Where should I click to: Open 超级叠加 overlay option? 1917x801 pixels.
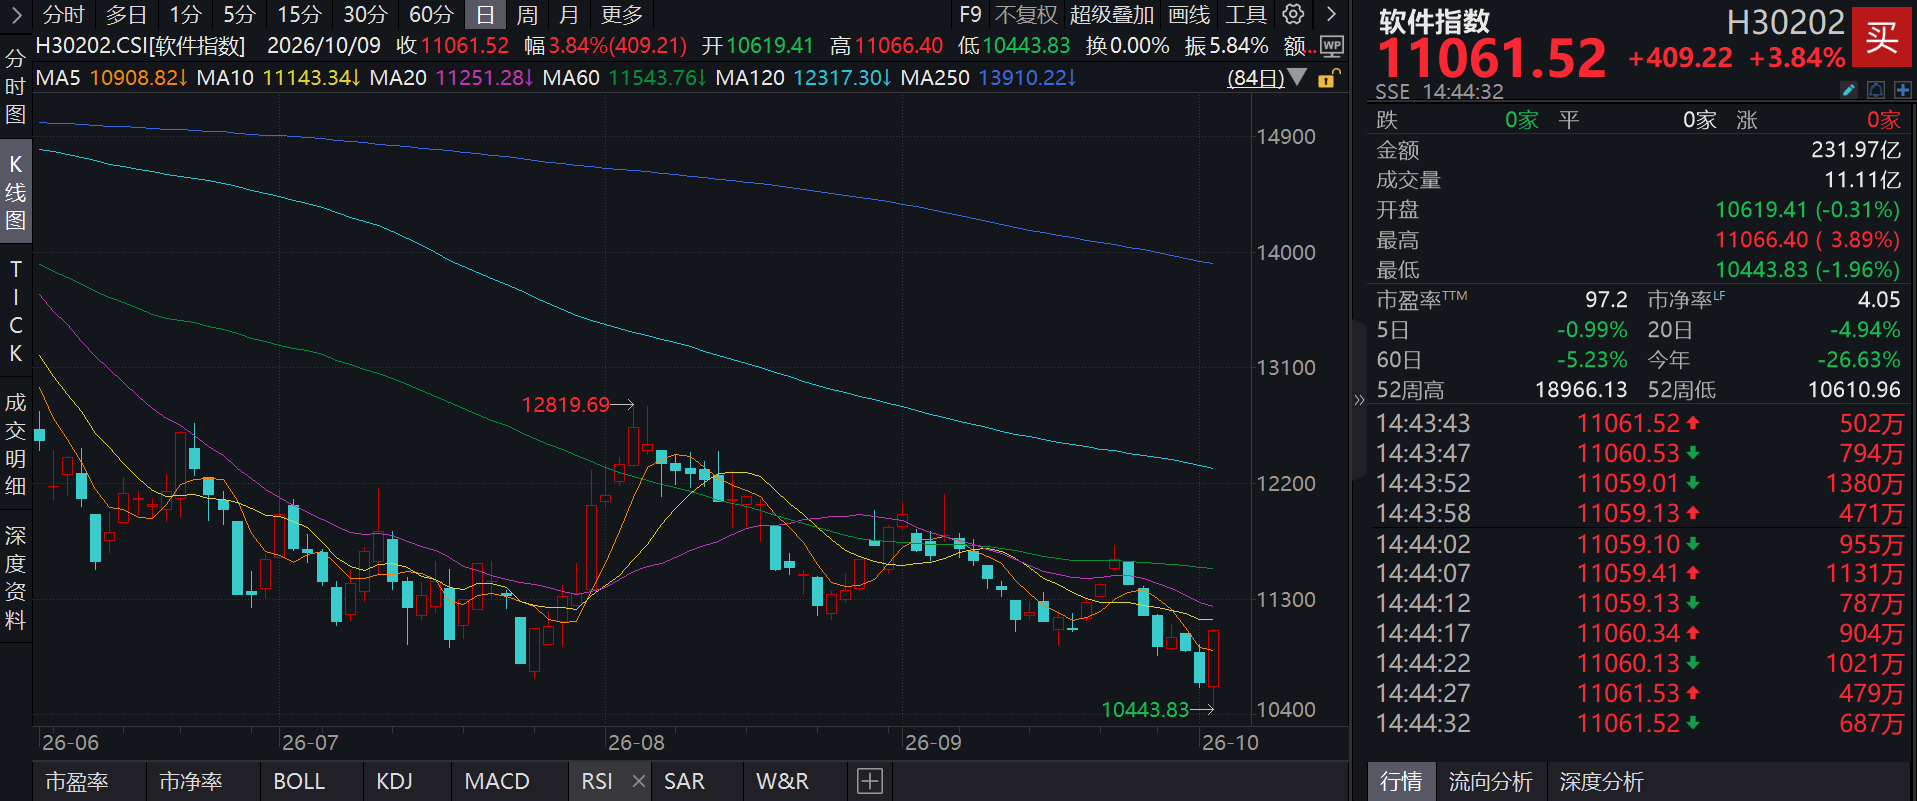[1112, 14]
